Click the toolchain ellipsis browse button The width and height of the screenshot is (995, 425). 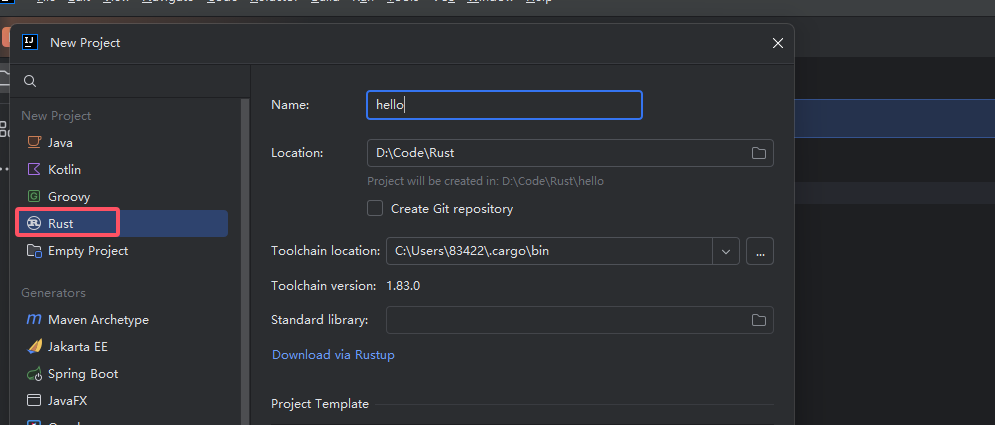pyautogui.click(x=760, y=251)
